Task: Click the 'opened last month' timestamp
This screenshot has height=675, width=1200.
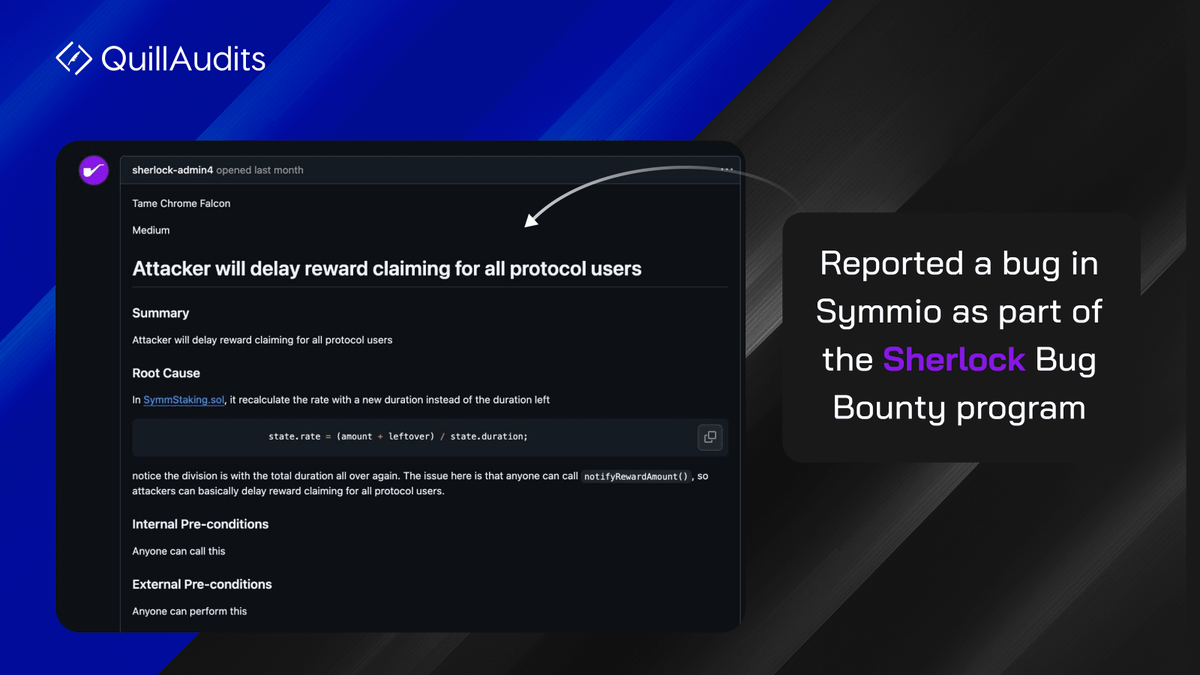Action: tap(260, 170)
